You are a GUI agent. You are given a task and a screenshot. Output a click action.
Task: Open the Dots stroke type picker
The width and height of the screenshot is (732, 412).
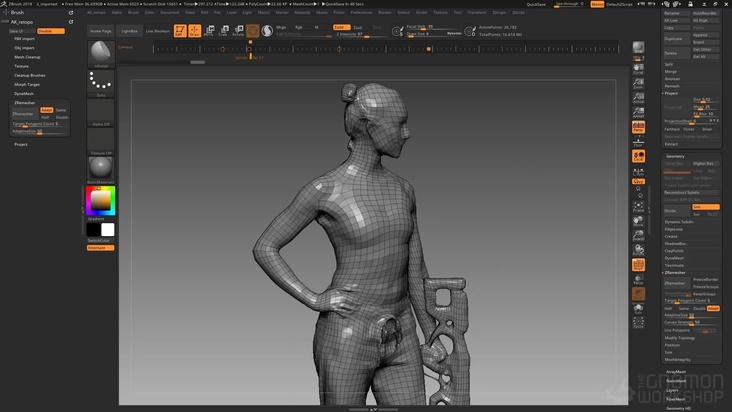point(101,83)
